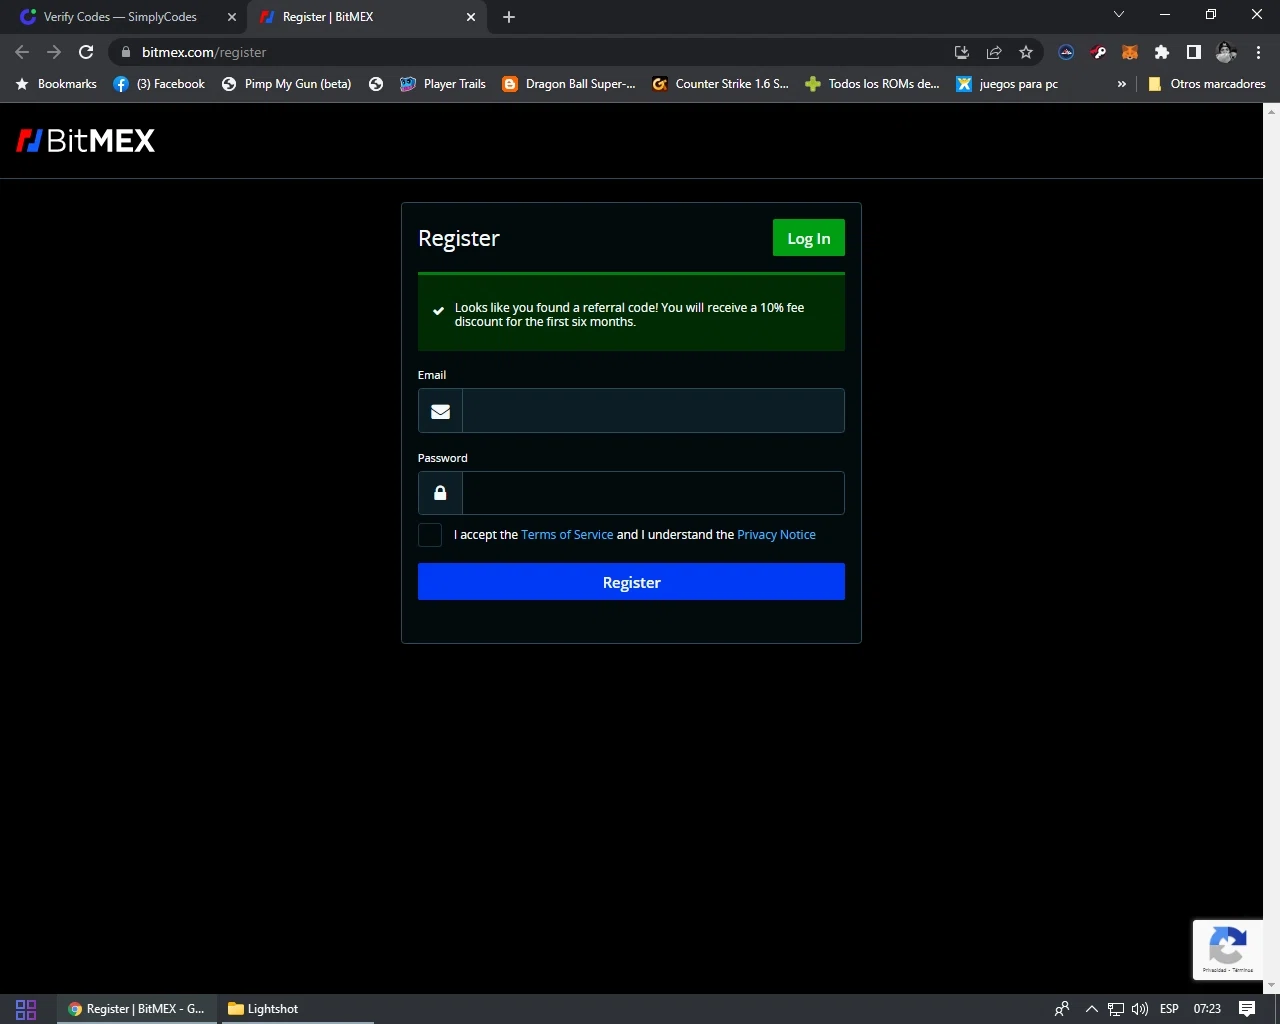Open the Todos los ROMs bookmark
The image size is (1280, 1024).
point(872,84)
